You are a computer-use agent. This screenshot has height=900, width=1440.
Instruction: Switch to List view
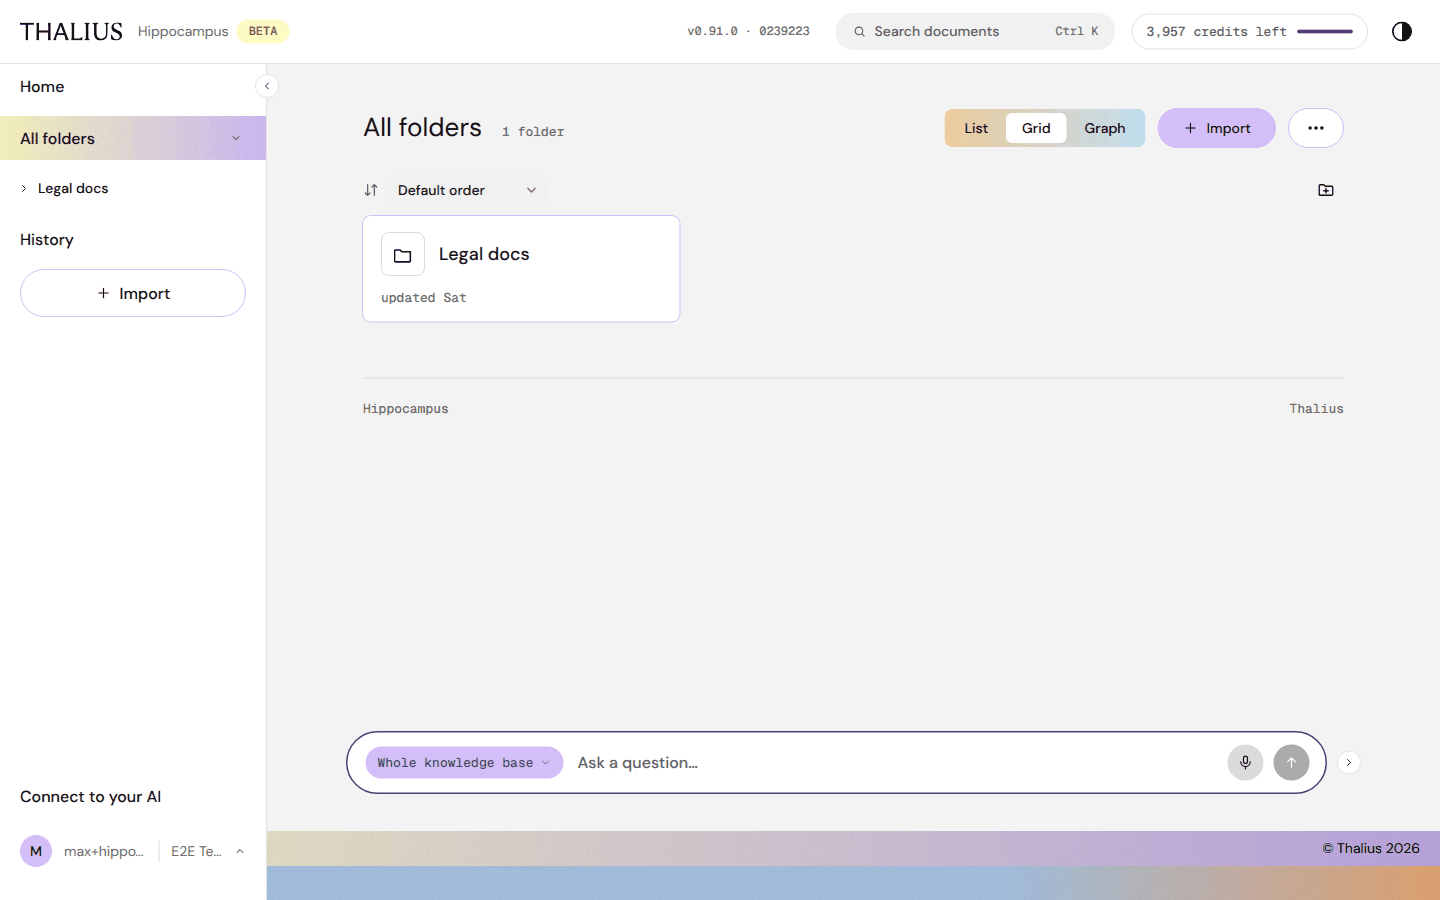[976, 128]
